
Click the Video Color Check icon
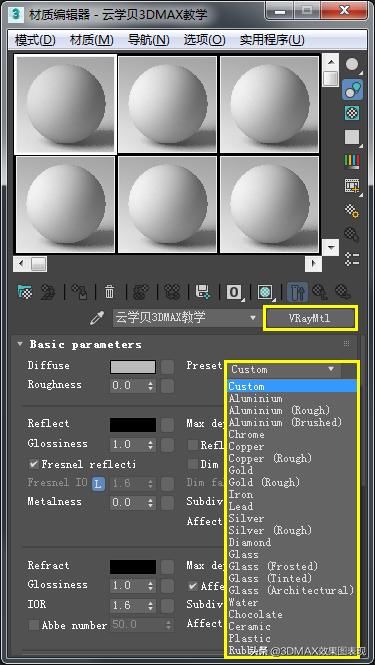pyautogui.click(x=352, y=161)
